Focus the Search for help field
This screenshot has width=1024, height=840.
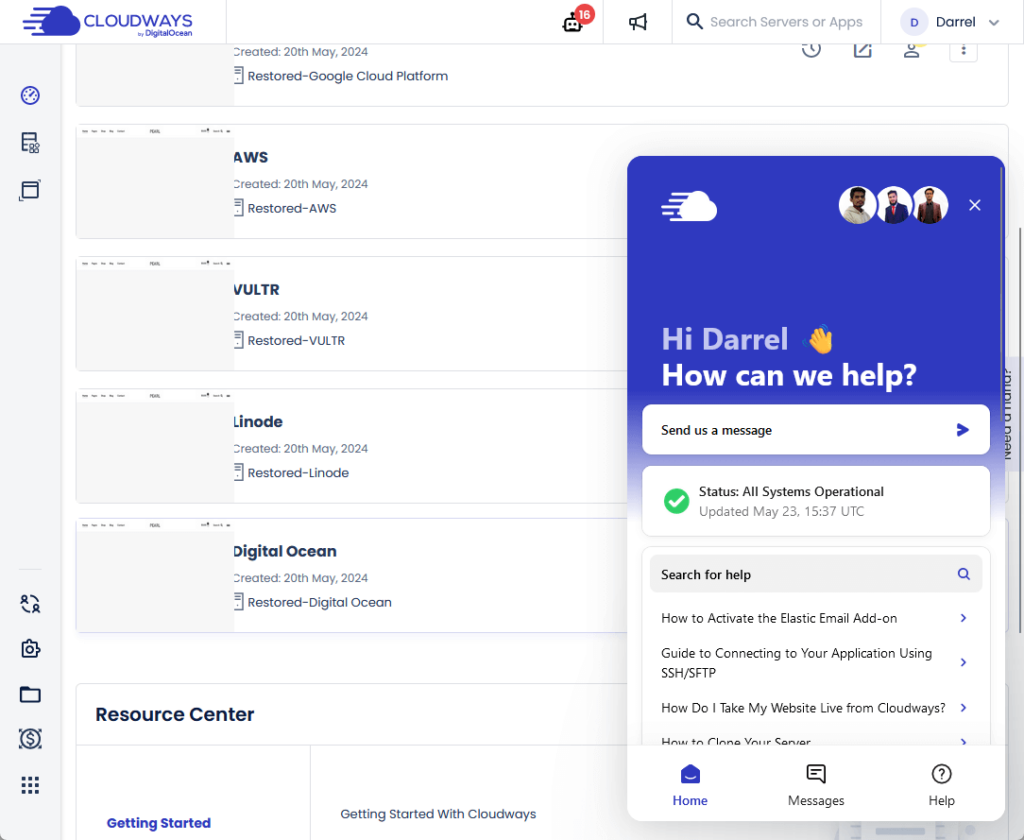click(816, 574)
